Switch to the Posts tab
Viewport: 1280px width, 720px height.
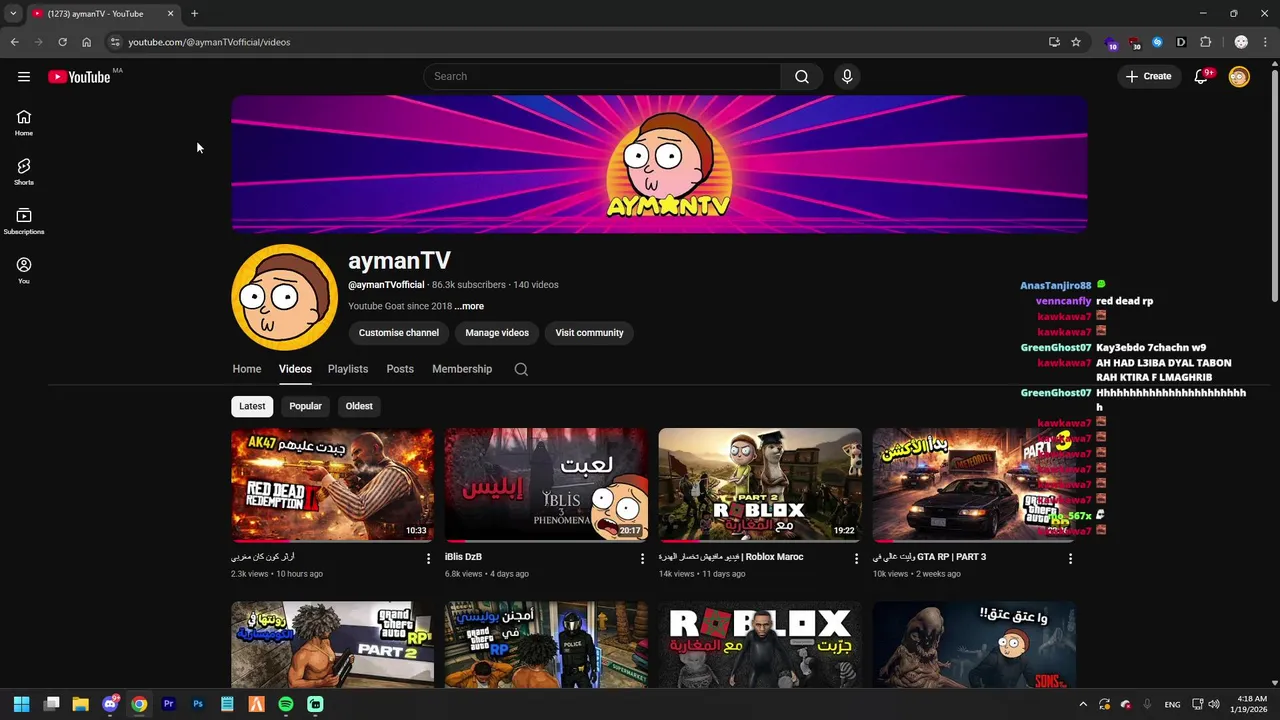pyautogui.click(x=400, y=369)
